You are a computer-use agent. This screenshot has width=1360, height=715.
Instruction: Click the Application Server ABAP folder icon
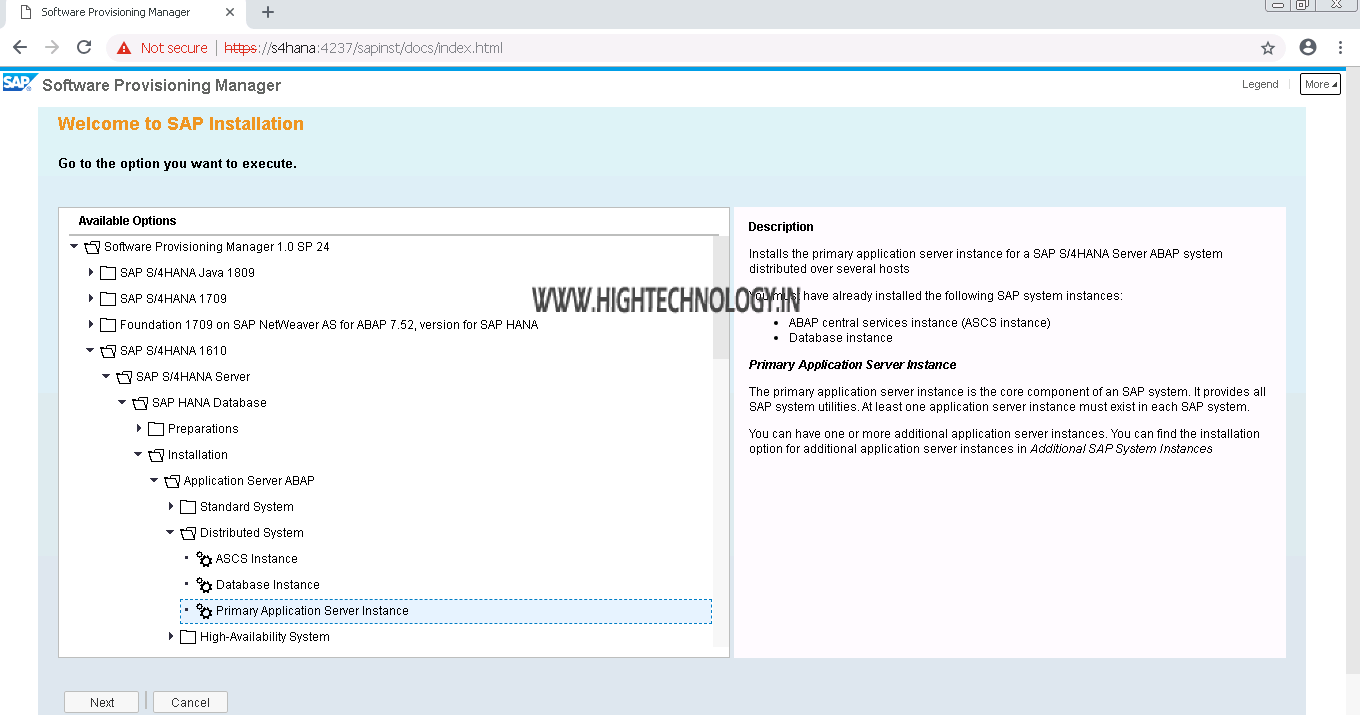pyautogui.click(x=172, y=481)
